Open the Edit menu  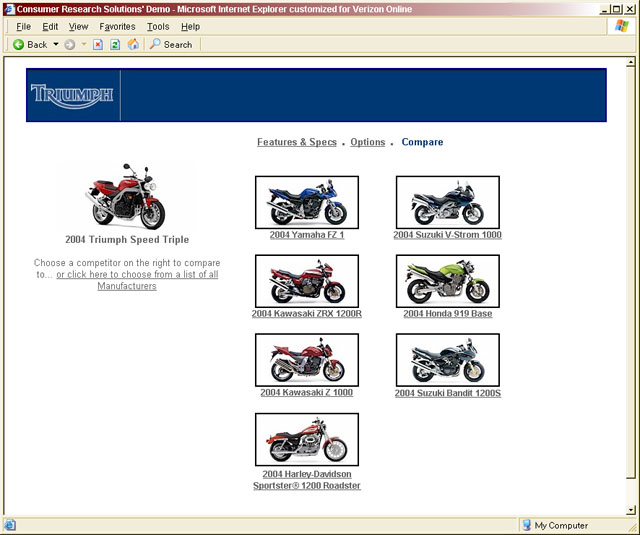(x=50, y=27)
